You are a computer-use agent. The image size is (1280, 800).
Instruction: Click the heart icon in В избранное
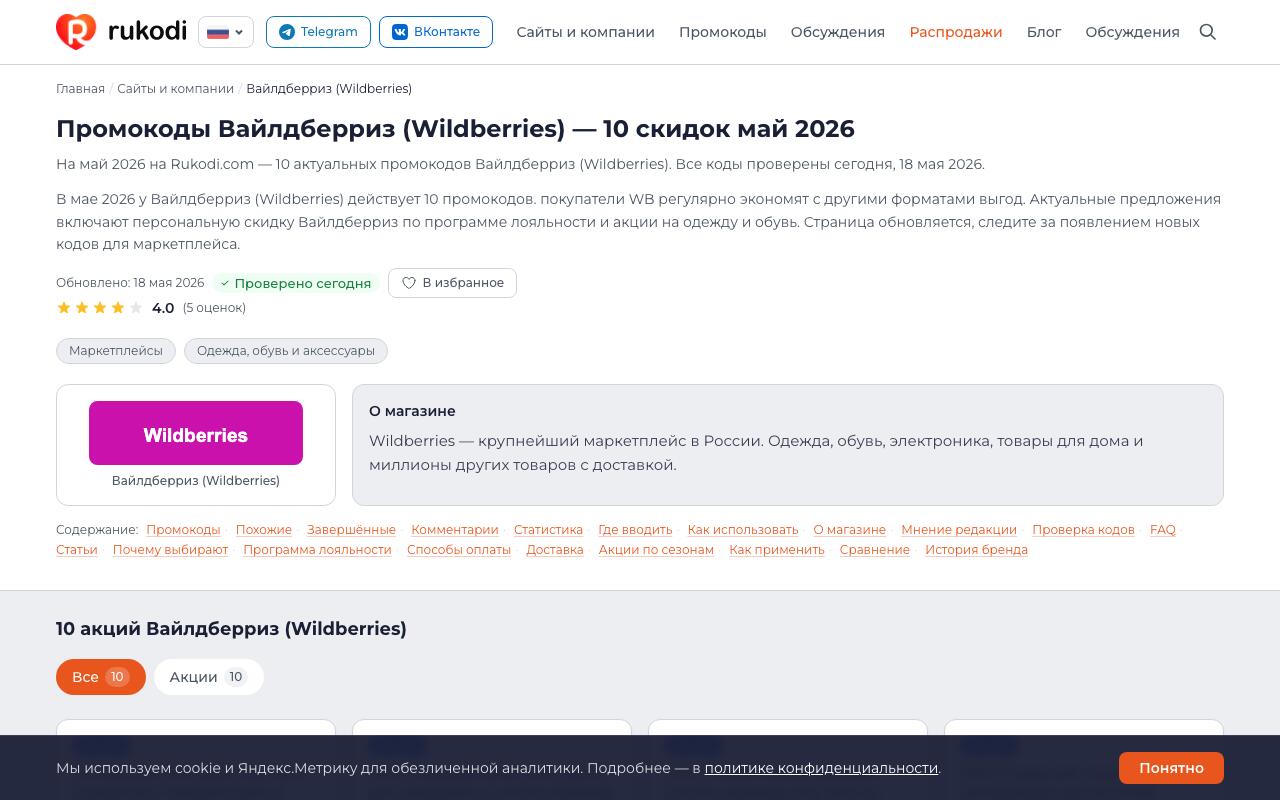pyautogui.click(x=409, y=283)
